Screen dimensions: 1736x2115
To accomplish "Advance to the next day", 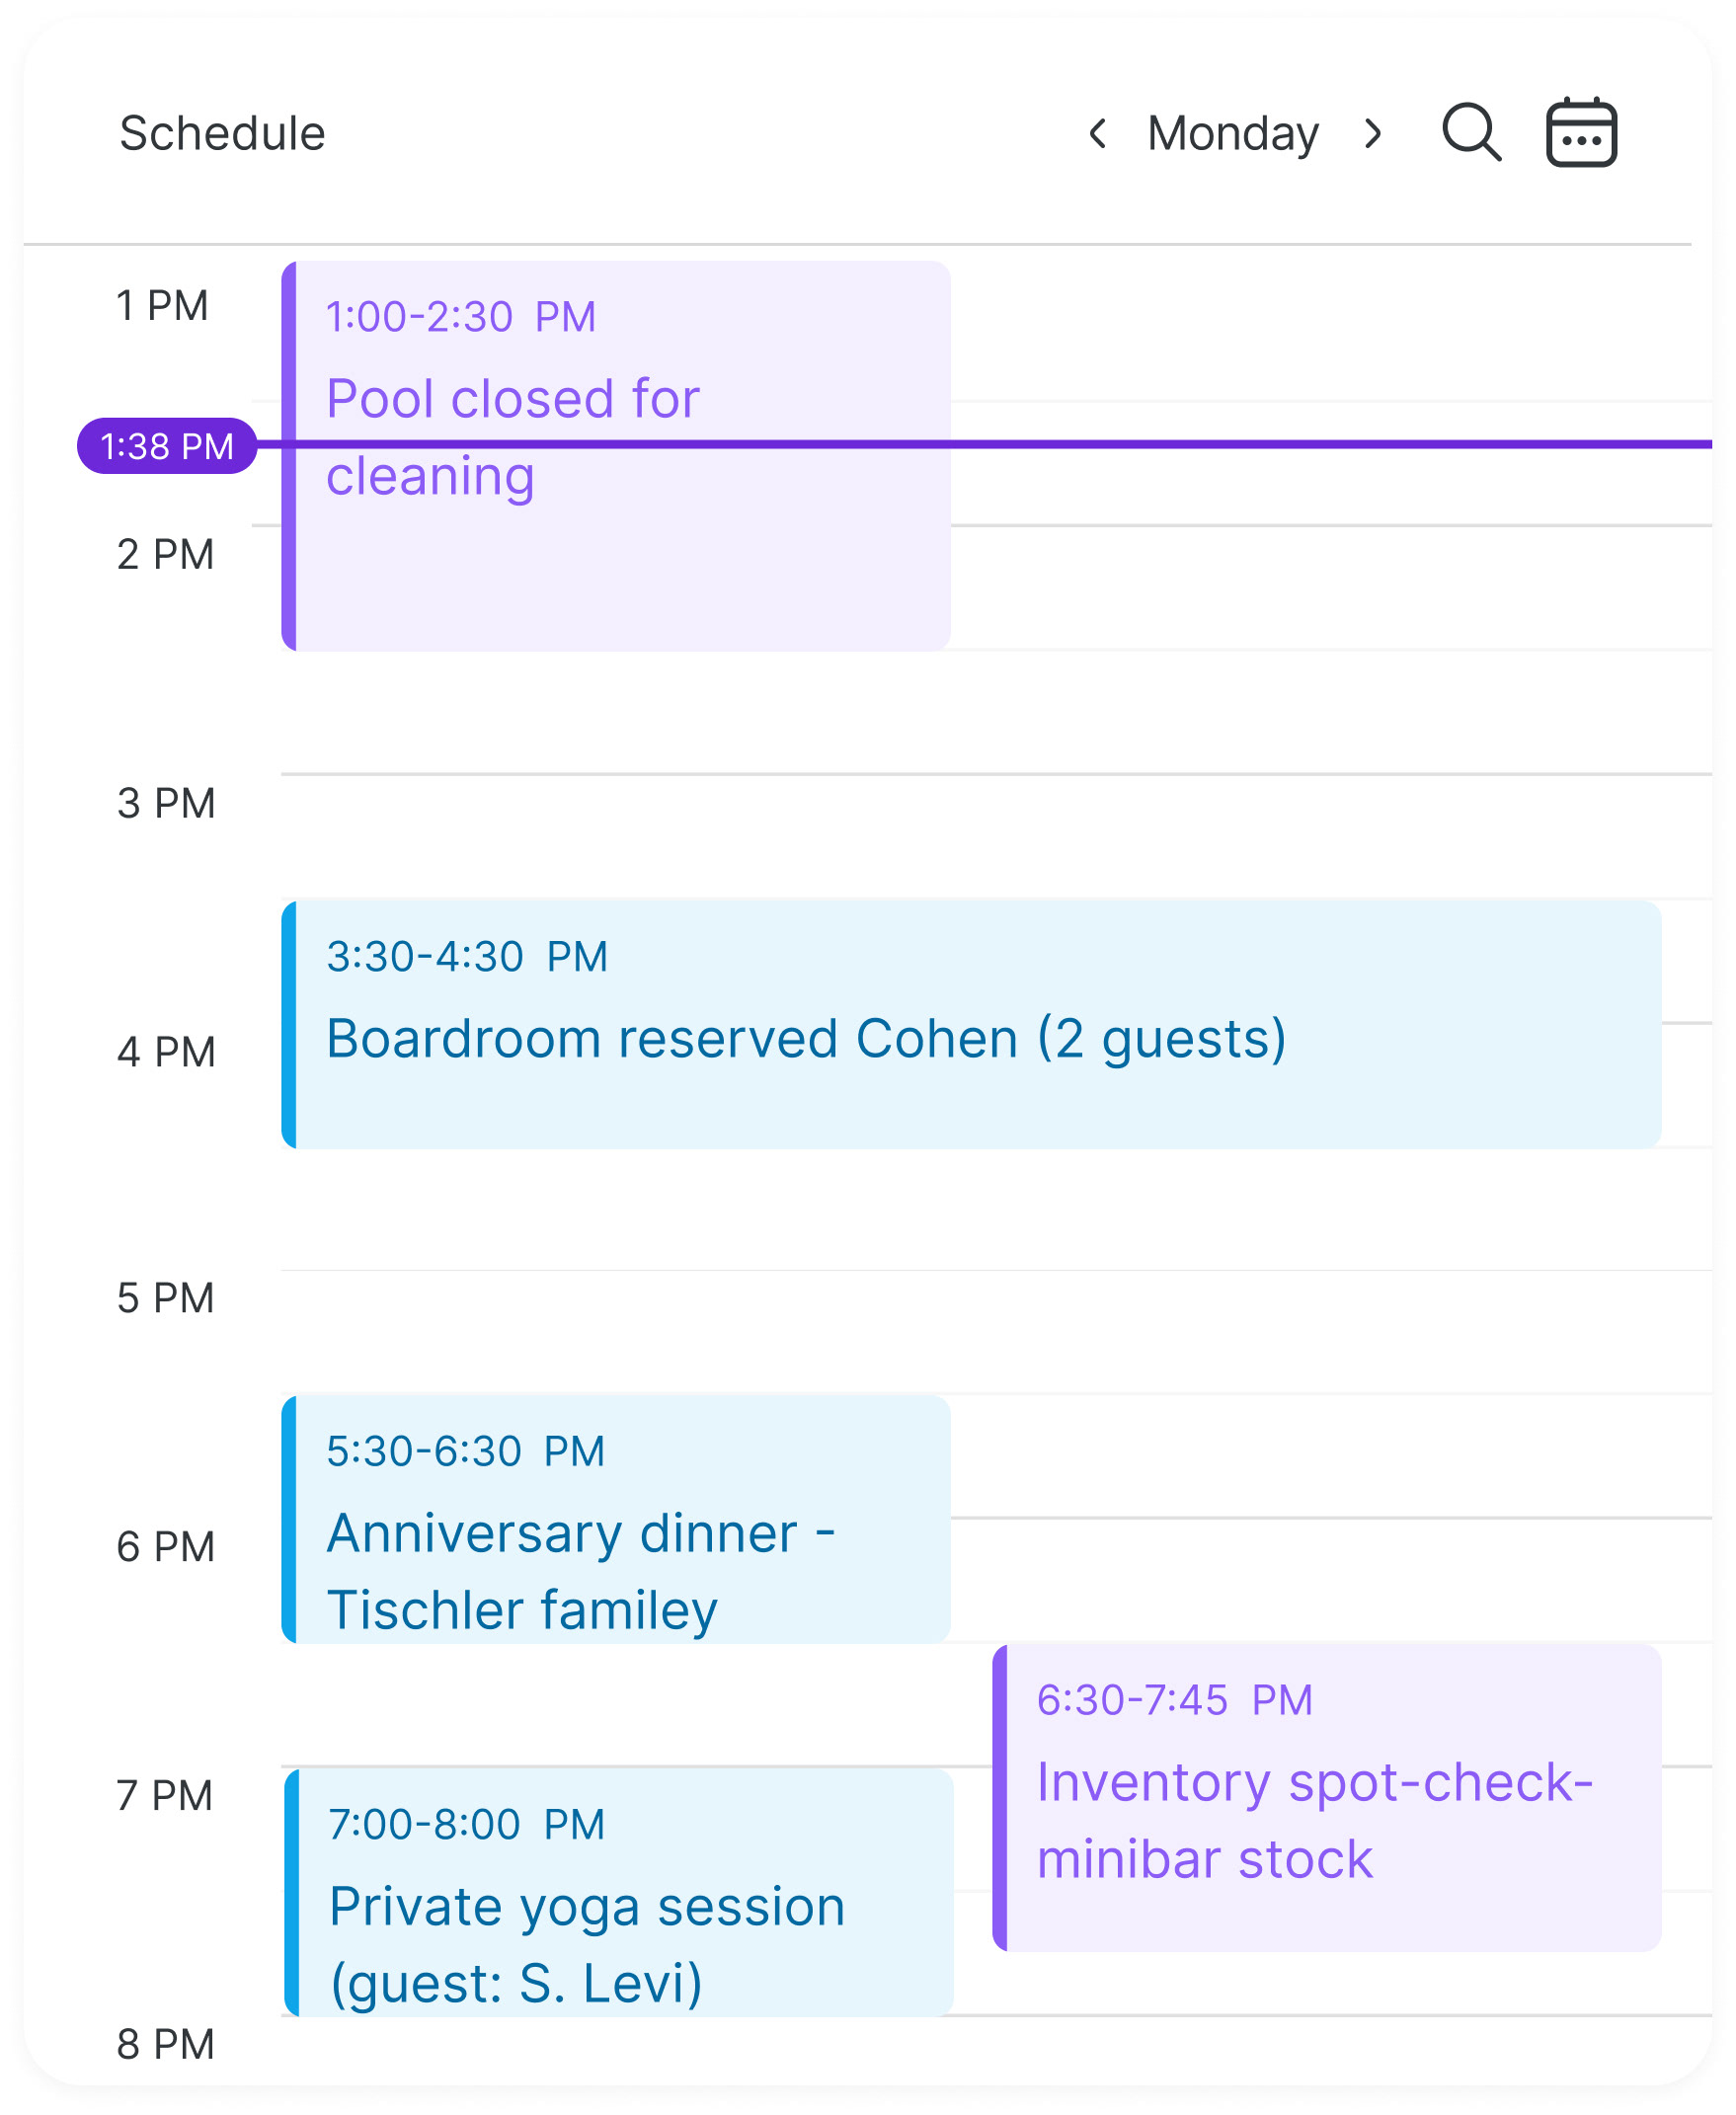I will pyautogui.click(x=1373, y=134).
